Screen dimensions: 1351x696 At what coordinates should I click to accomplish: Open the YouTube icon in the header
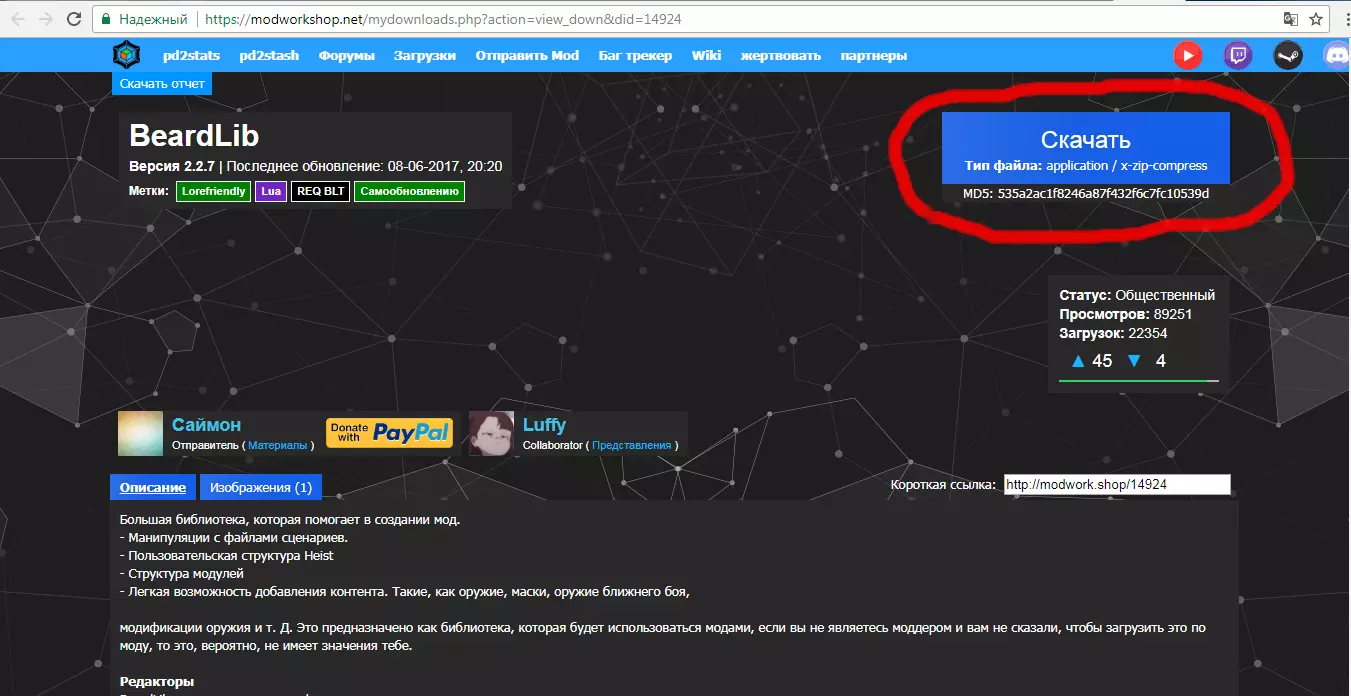pos(1188,56)
